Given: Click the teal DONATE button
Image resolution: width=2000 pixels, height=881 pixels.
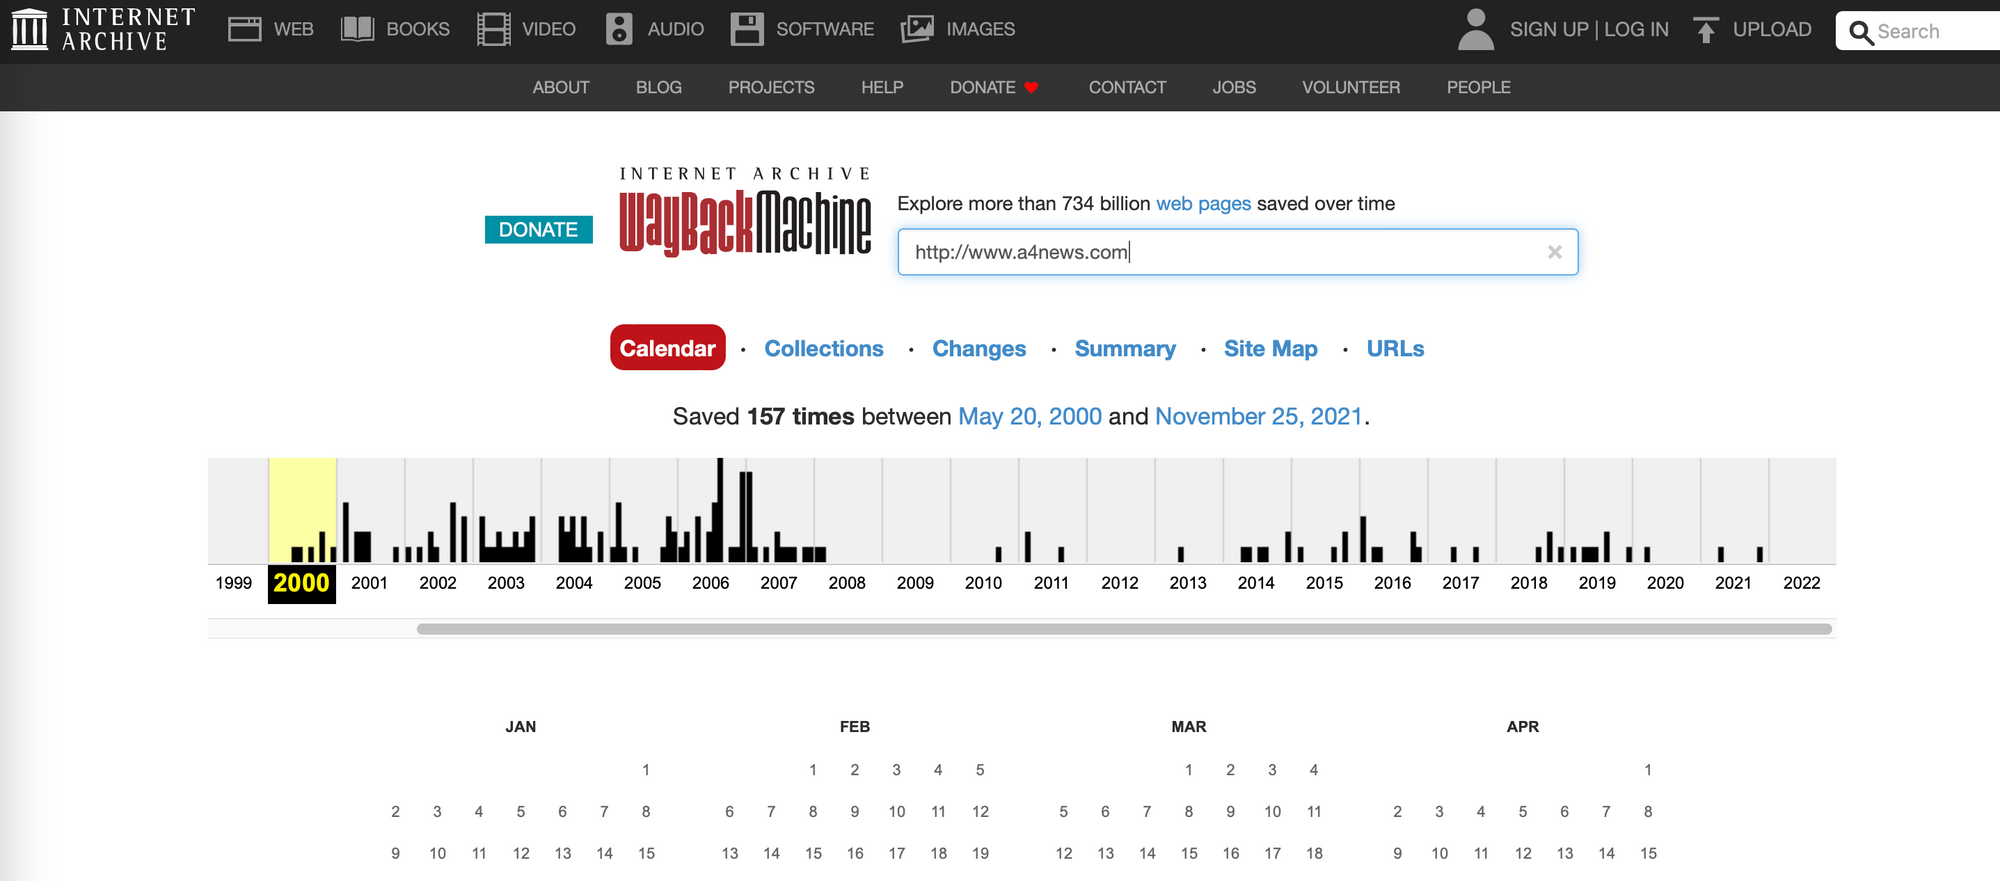Looking at the screenshot, I should click(538, 230).
